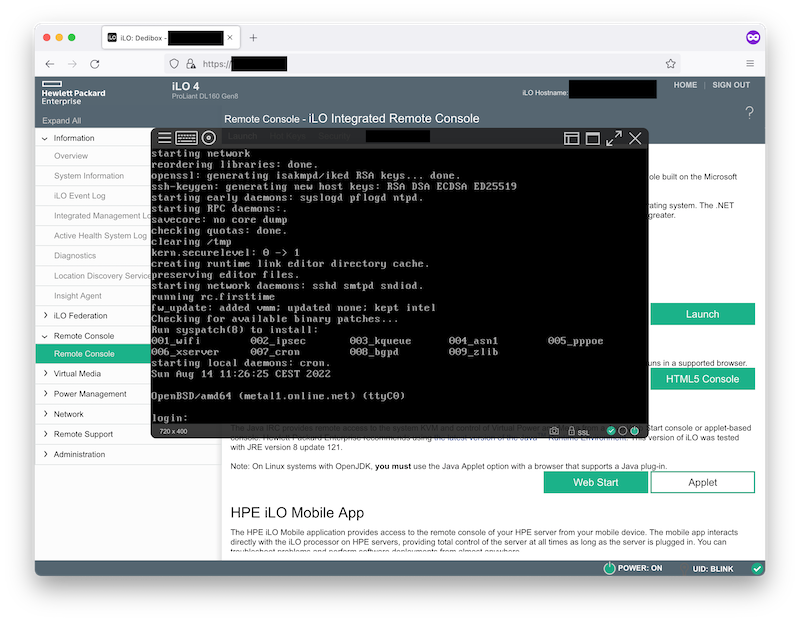This screenshot has height=622, width=800.
Task: Click the console screenshot camera icon
Action: [554, 431]
